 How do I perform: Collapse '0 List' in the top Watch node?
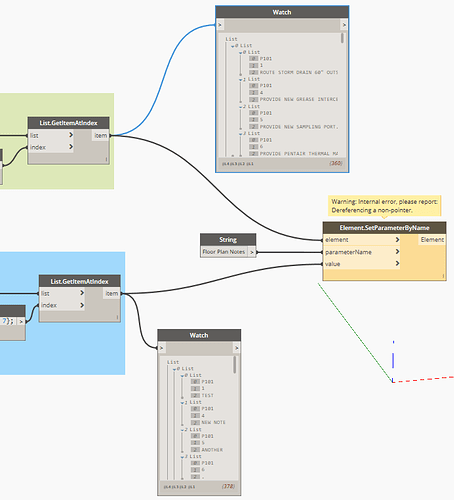click(233, 46)
